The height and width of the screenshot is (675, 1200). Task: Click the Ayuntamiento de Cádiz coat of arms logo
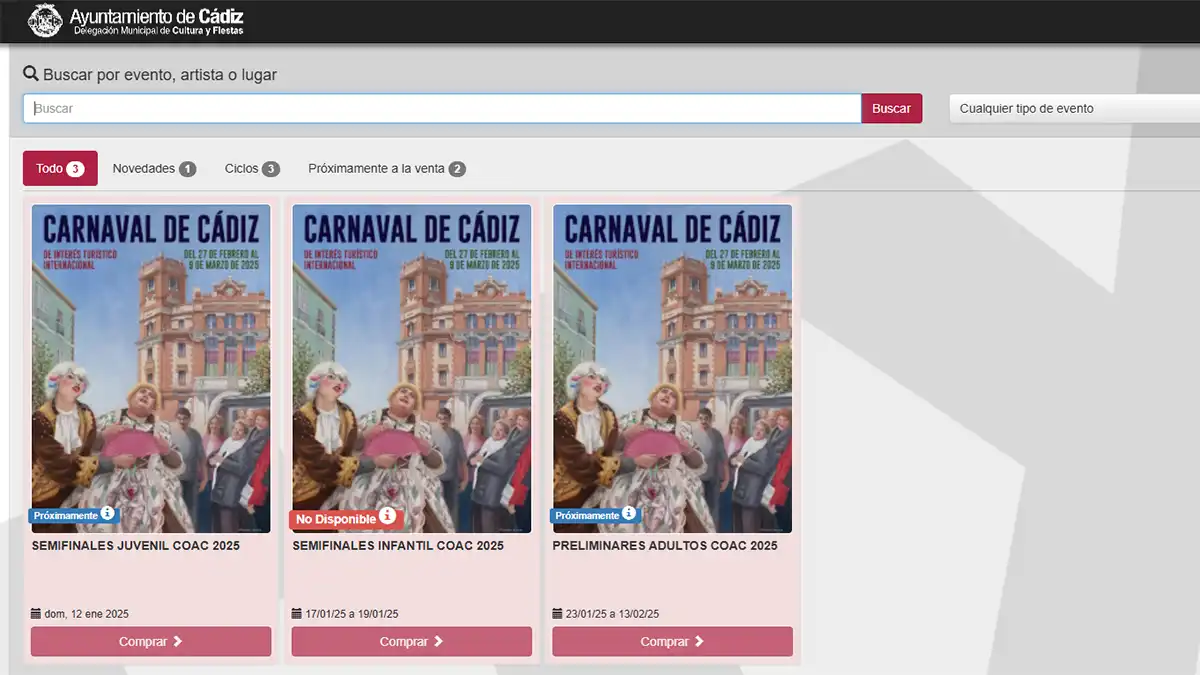point(44,20)
